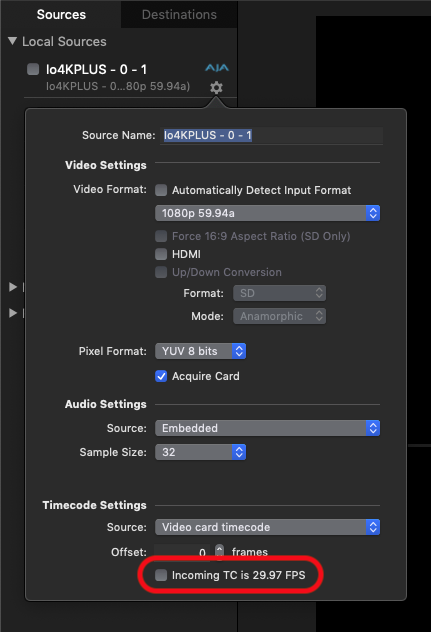Open the 1080p 59.94a video format dropdown
The width and height of the screenshot is (431, 632).
click(x=267, y=213)
